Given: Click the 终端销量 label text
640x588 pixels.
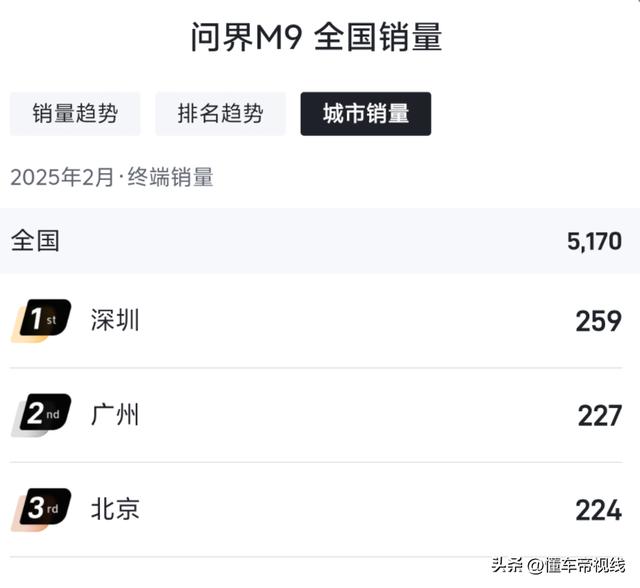Looking at the screenshot, I should [171, 178].
